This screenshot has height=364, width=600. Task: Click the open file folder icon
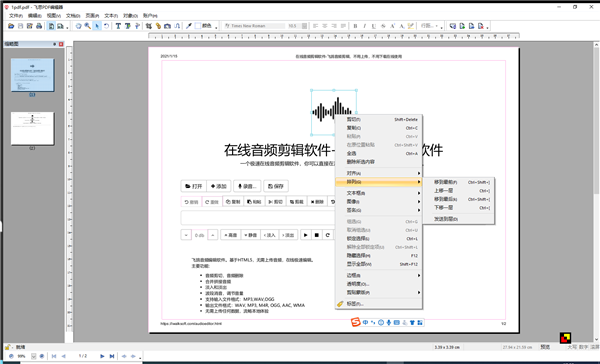pyautogui.click(x=11, y=26)
